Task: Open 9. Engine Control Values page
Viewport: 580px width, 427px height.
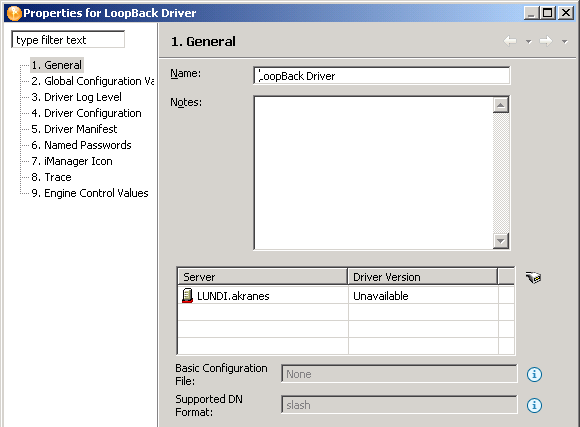Action: click(90, 193)
